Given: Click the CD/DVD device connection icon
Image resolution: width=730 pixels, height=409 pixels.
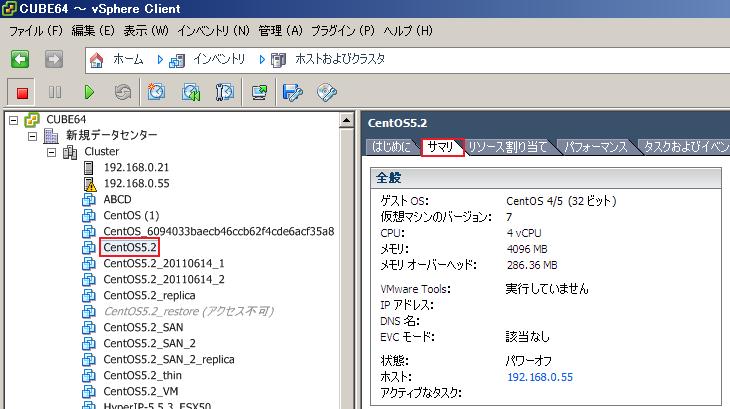Looking at the screenshot, I should tap(326, 92).
